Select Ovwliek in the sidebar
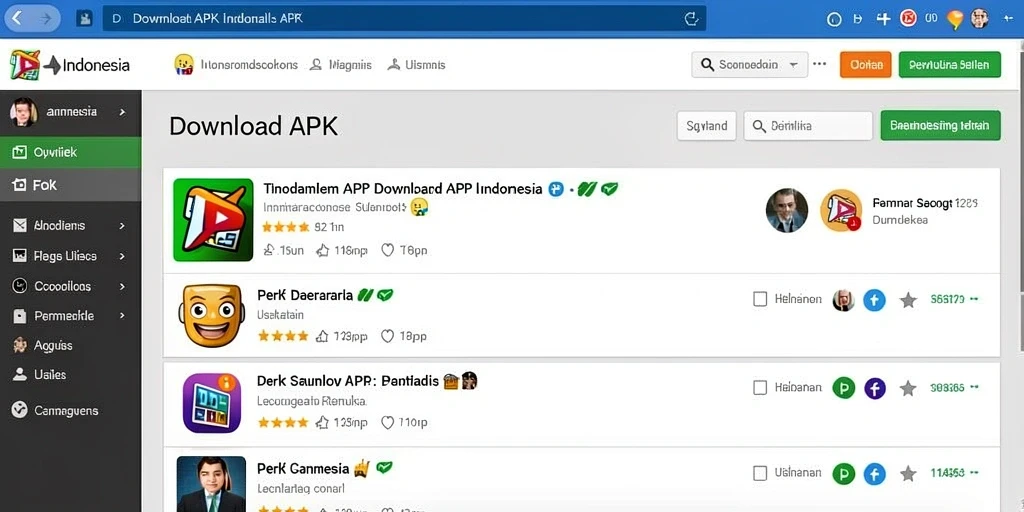Screen dimensions: 1024x512 pos(71,152)
